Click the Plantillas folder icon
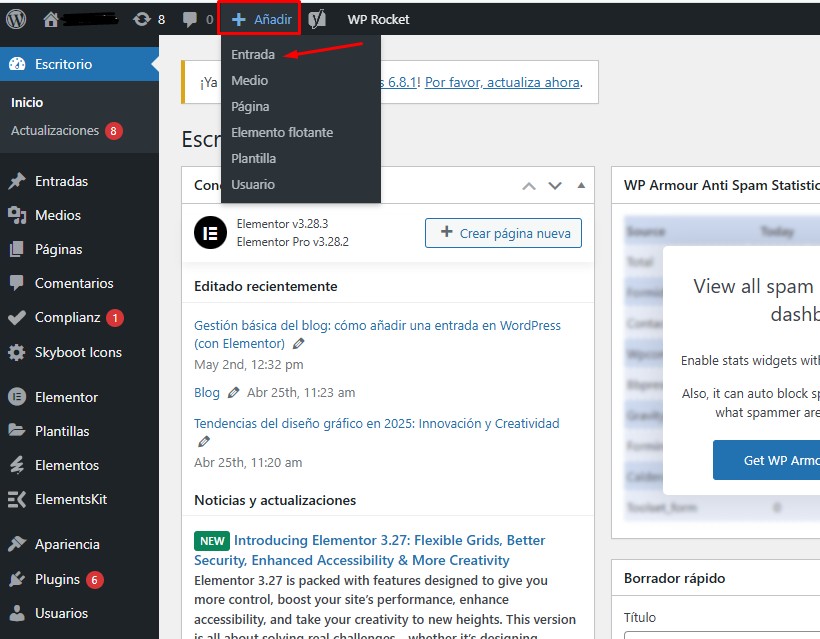 [17, 430]
